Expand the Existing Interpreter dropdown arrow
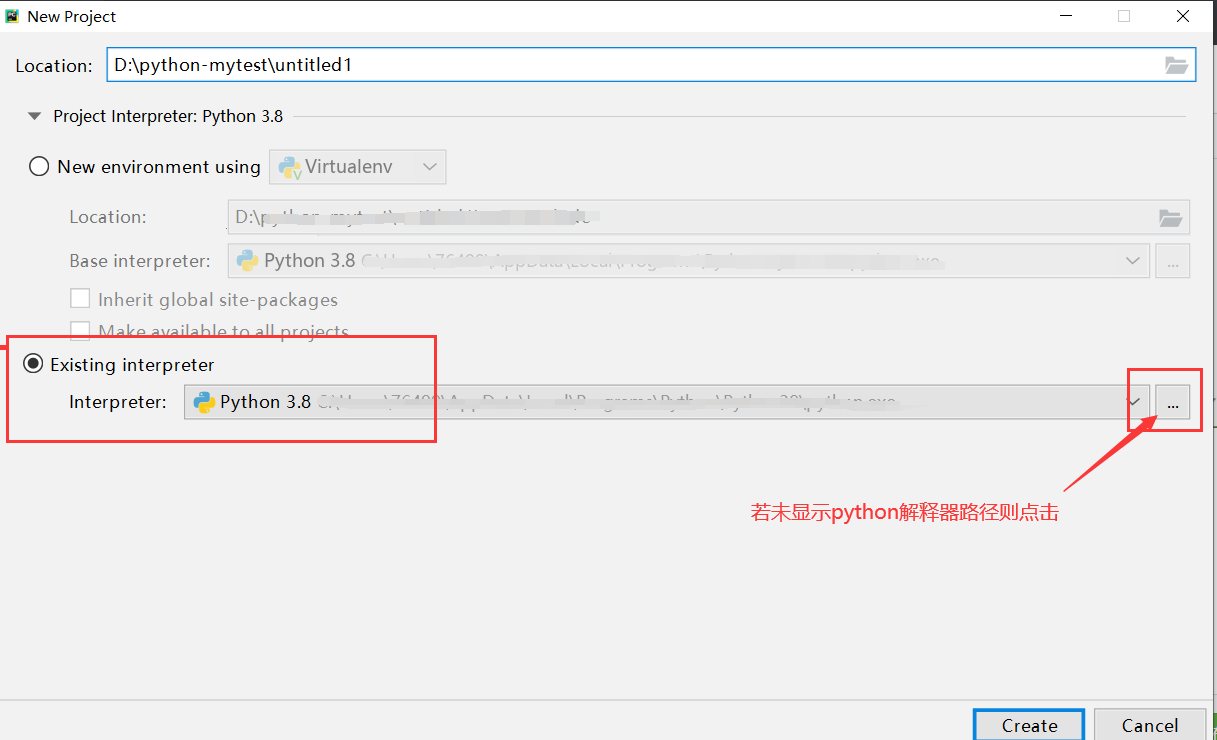1217x740 pixels. pos(1134,402)
